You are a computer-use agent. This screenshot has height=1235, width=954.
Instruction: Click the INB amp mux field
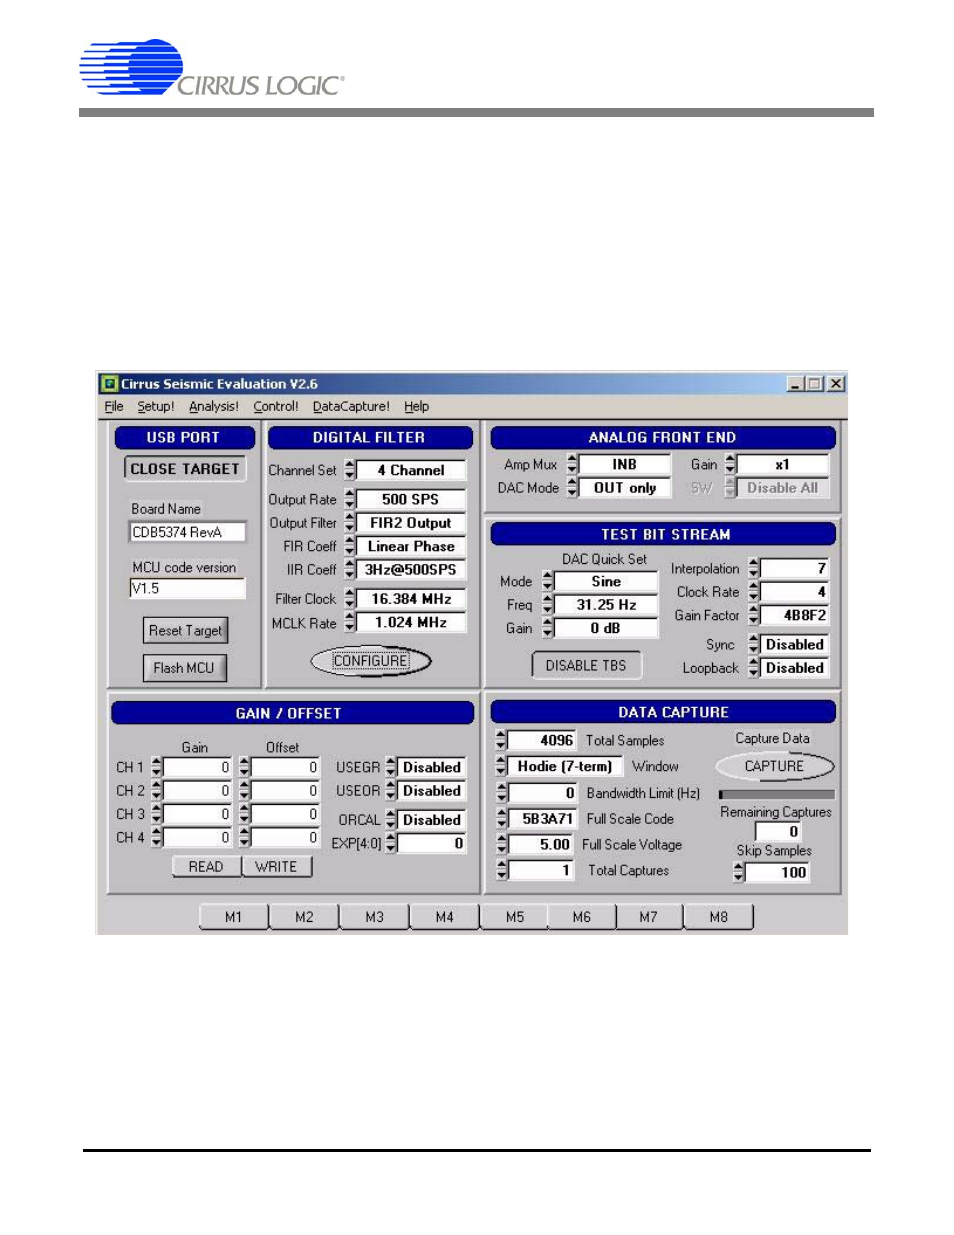[x=624, y=465]
